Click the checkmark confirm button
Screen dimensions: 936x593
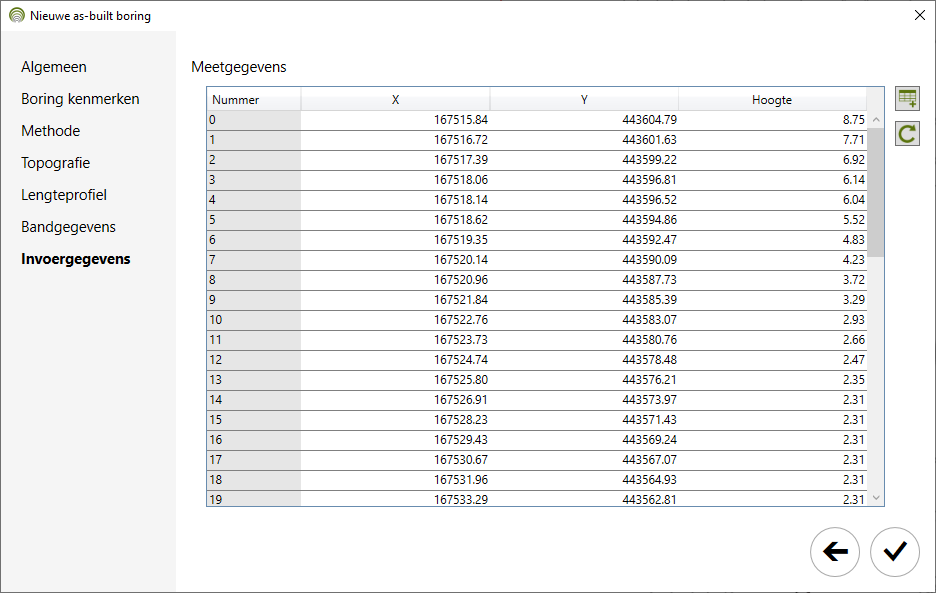point(894,552)
